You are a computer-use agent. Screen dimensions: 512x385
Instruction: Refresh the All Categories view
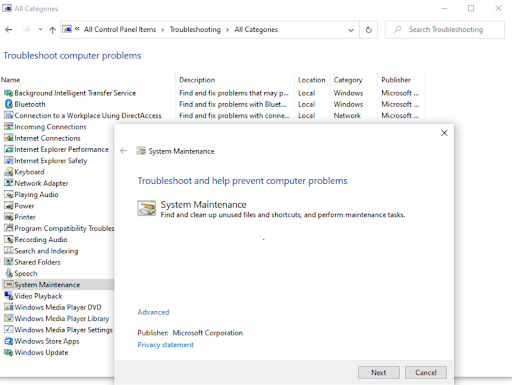click(x=369, y=30)
